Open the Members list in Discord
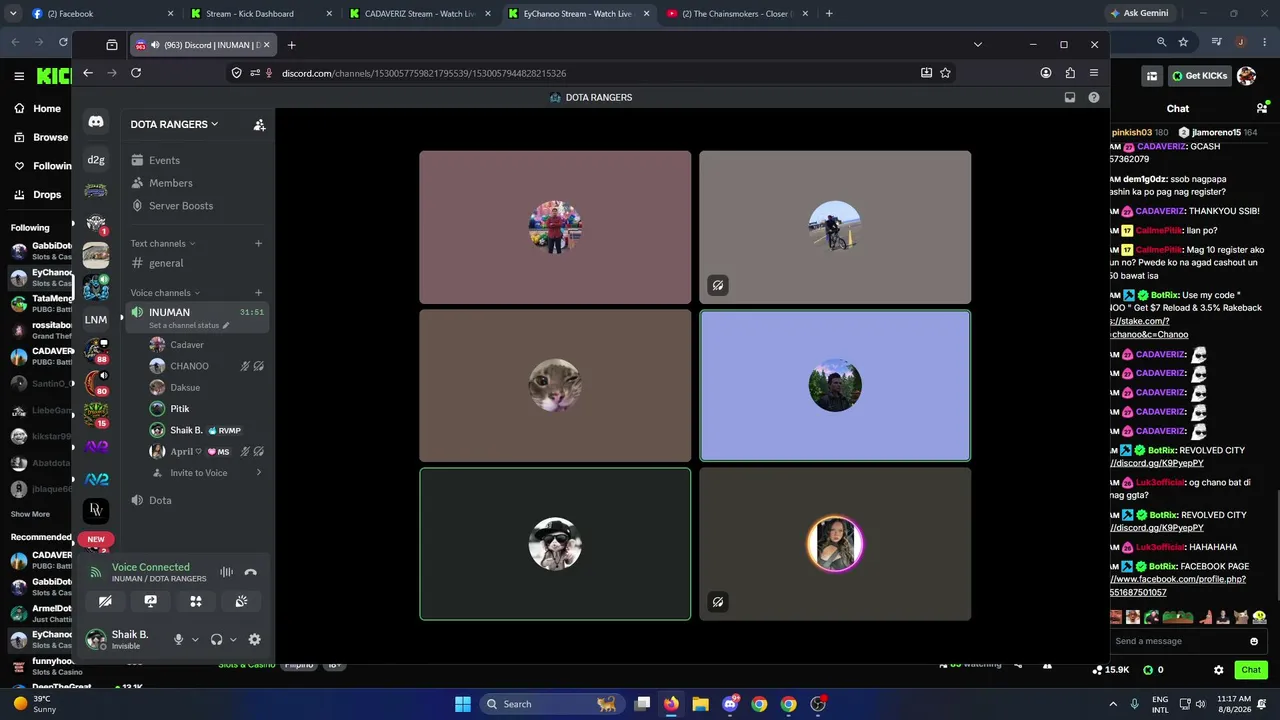This screenshot has height=720, width=1280. coord(170,183)
